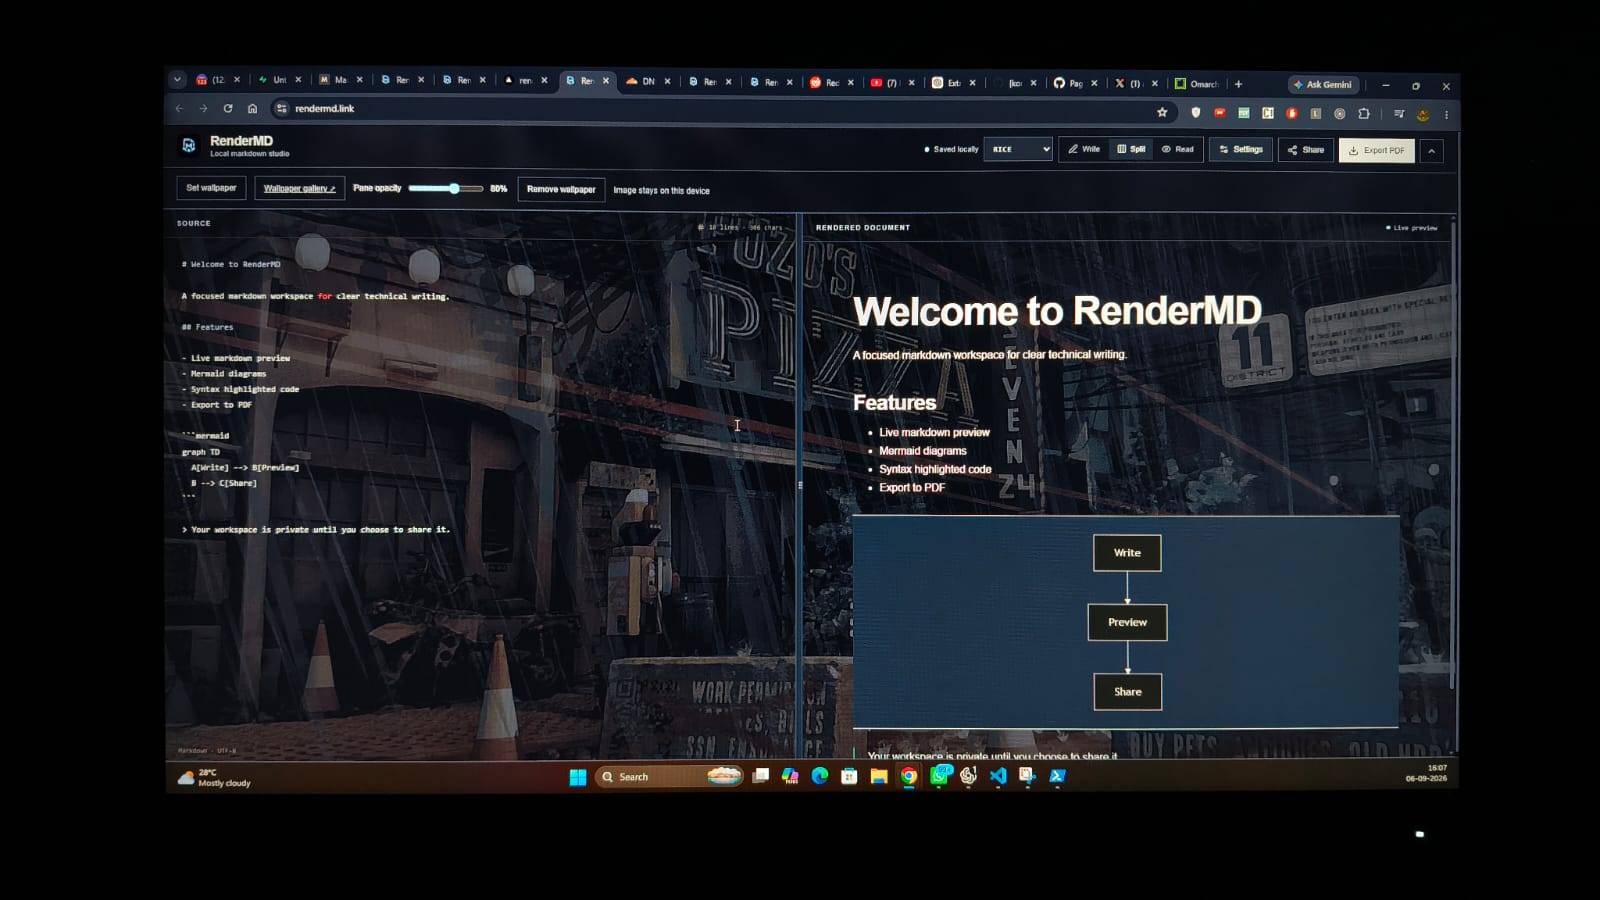Open the tab search dropdown arrow

tap(177, 79)
